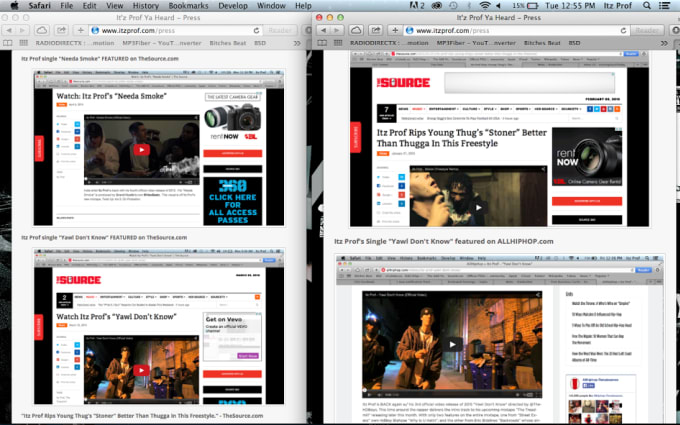Image resolution: width=680 pixels, height=425 pixels.
Task: Add bookmark plus button in left window
Action: [x=81, y=30]
